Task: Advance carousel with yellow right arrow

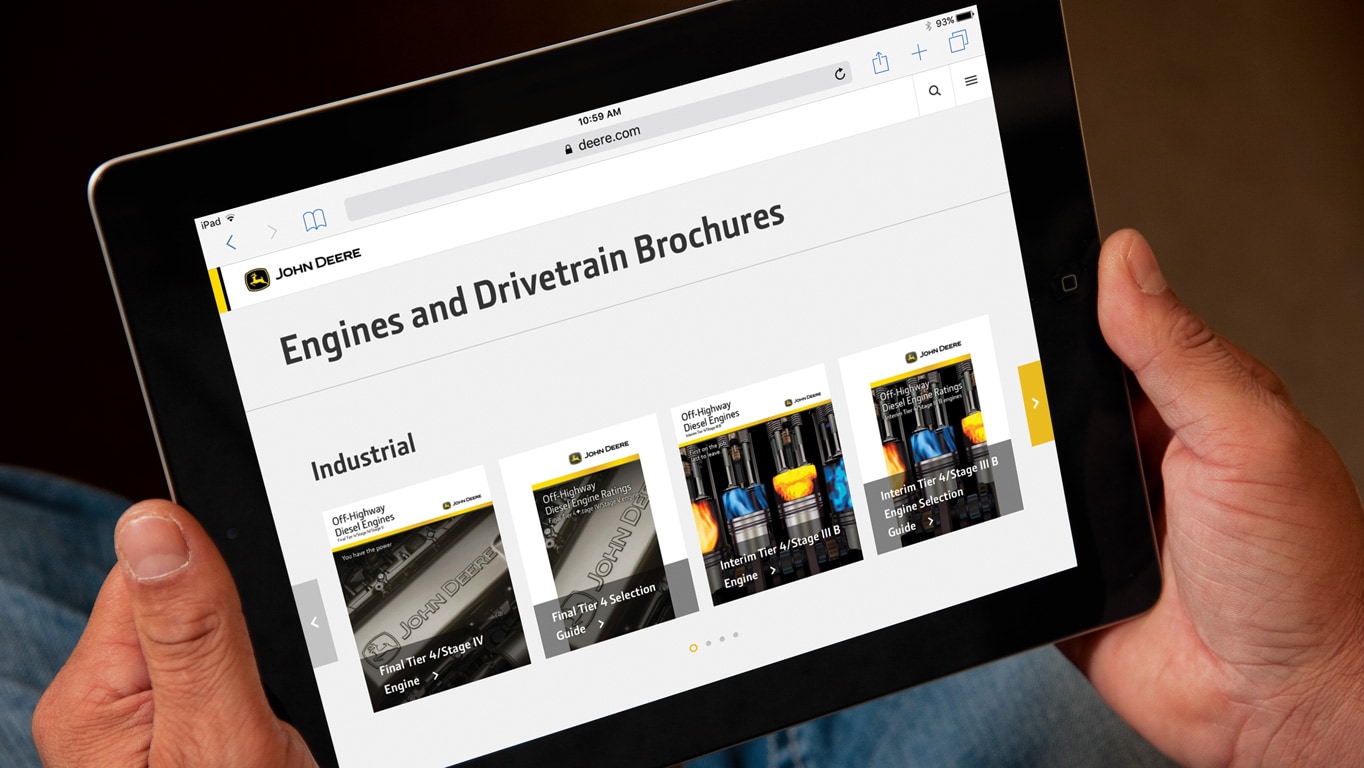Action: click(1035, 403)
